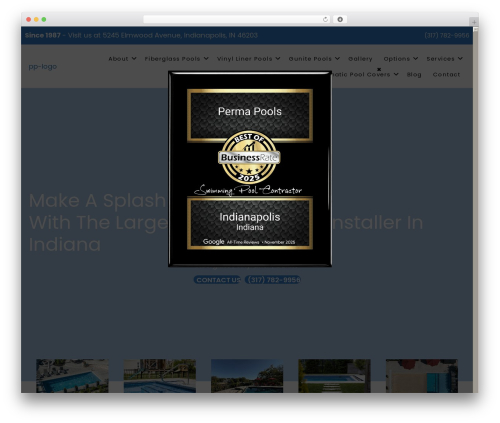Click the (317) 782-9956 button below the hero

(x=273, y=280)
